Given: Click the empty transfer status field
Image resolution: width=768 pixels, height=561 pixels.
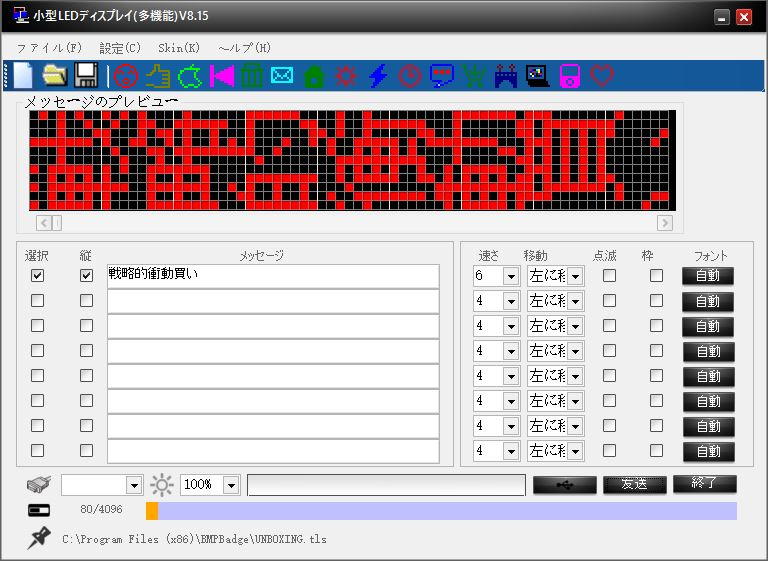Looking at the screenshot, I should pyautogui.click(x=386, y=485).
